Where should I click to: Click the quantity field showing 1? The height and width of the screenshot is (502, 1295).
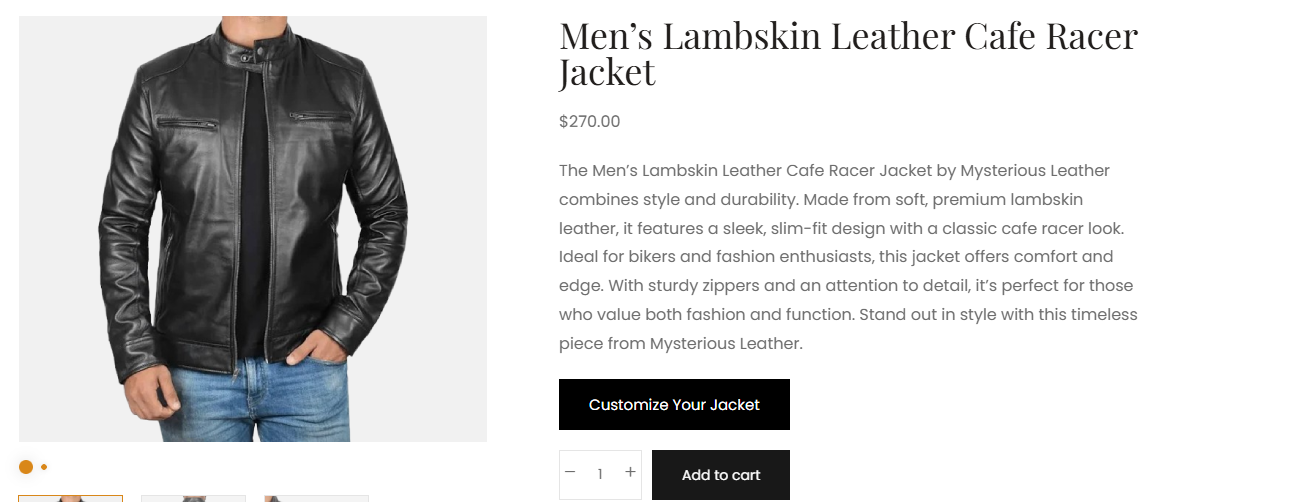(x=600, y=475)
